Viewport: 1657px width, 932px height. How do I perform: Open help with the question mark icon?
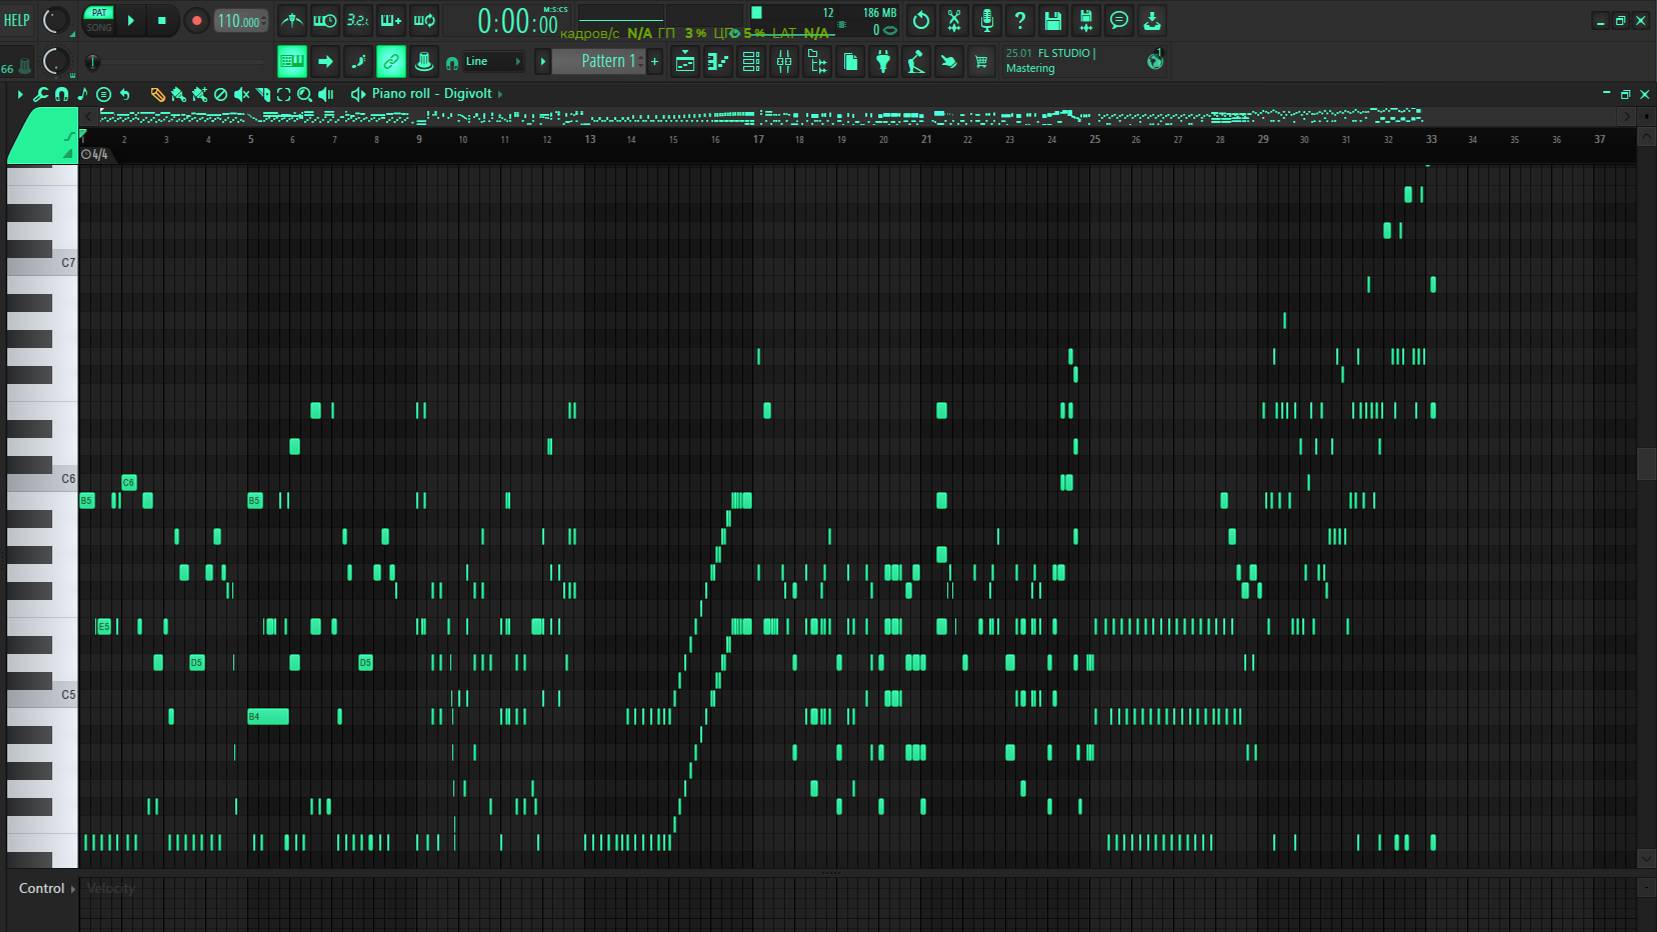click(1020, 20)
